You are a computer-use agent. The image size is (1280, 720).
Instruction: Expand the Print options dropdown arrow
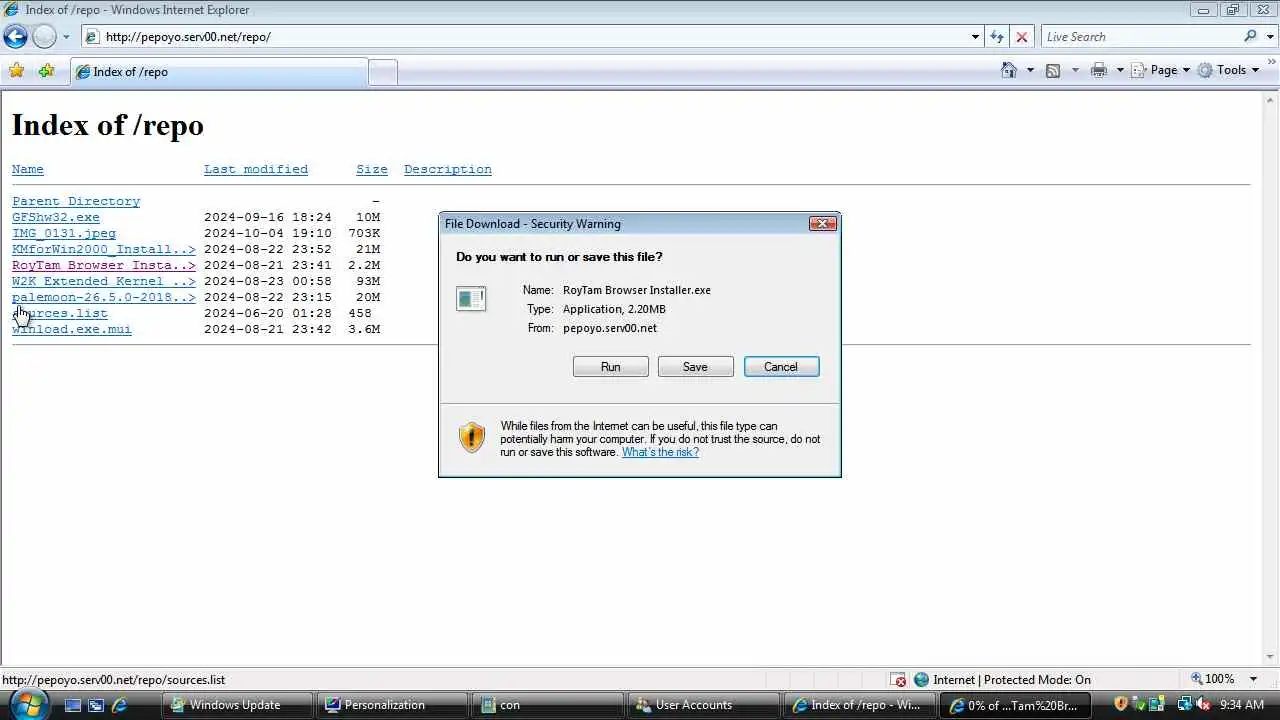tap(1120, 70)
